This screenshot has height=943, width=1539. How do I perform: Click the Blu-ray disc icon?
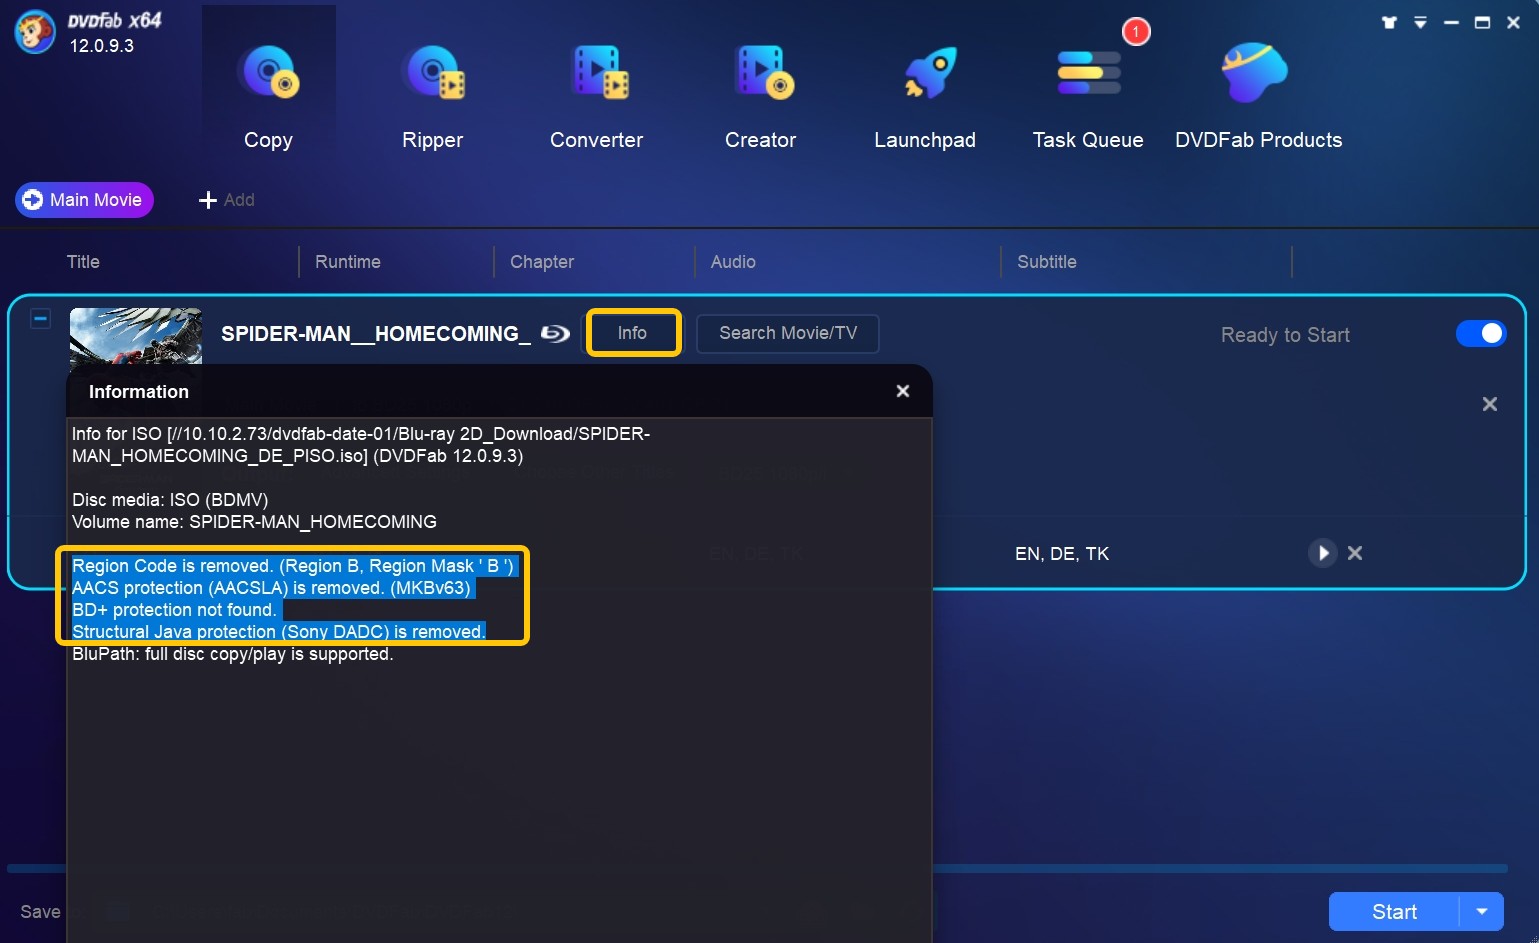pyautogui.click(x=555, y=334)
